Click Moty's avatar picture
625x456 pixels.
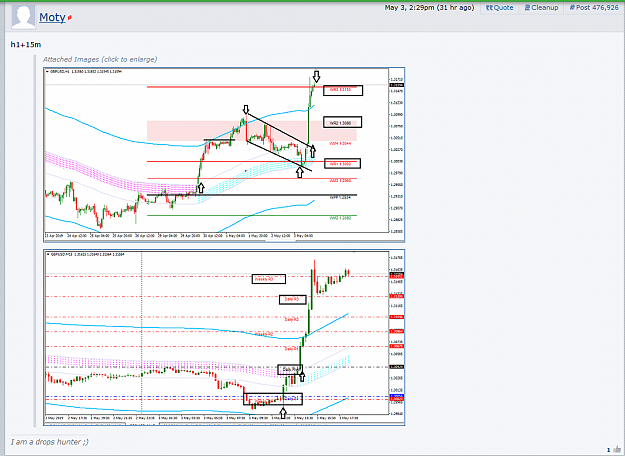click(x=24, y=16)
